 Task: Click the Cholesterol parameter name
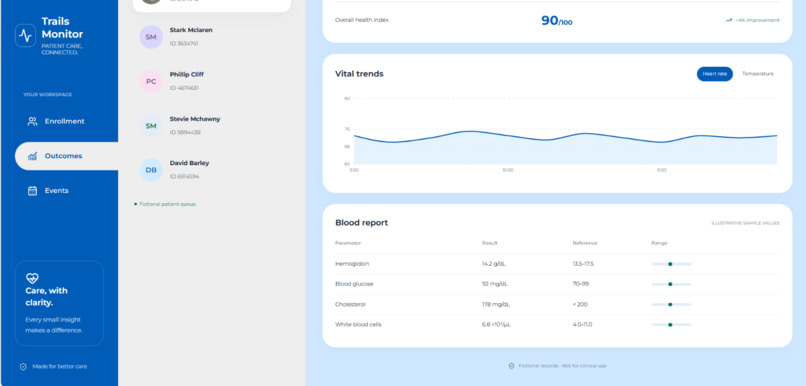coord(350,304)
